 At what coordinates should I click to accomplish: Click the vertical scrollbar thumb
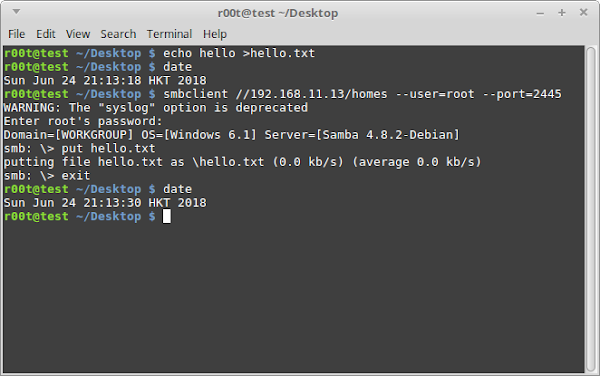point(592,208)
